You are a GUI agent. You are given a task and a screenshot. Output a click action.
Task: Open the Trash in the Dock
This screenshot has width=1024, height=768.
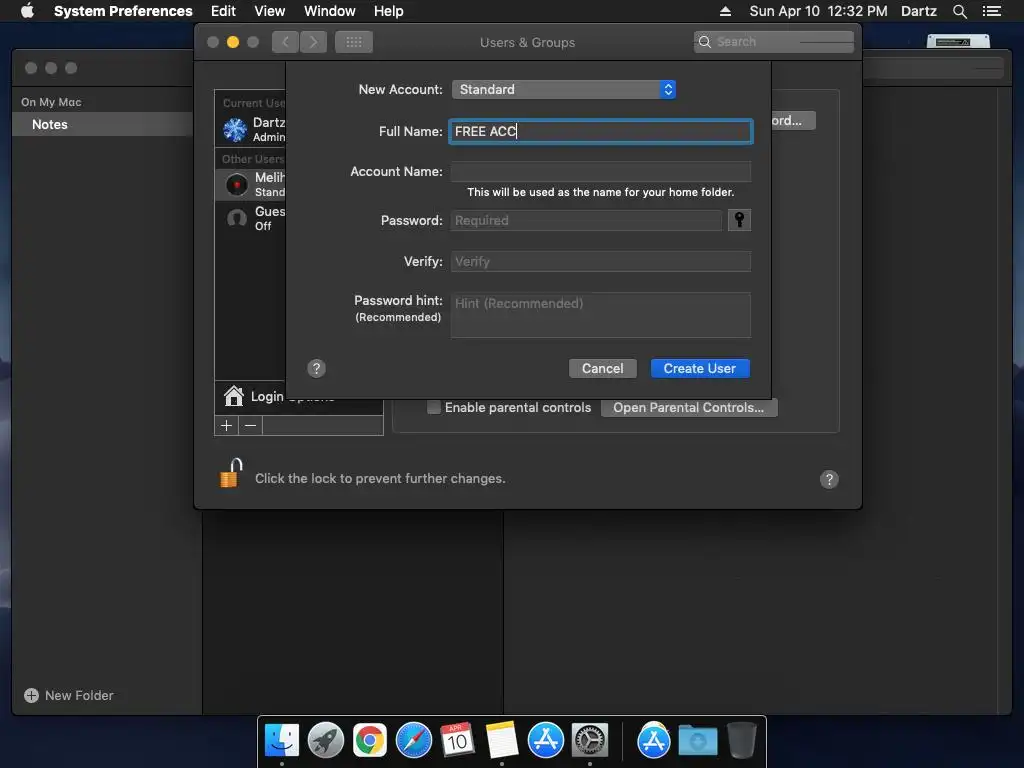coord(741,741)
